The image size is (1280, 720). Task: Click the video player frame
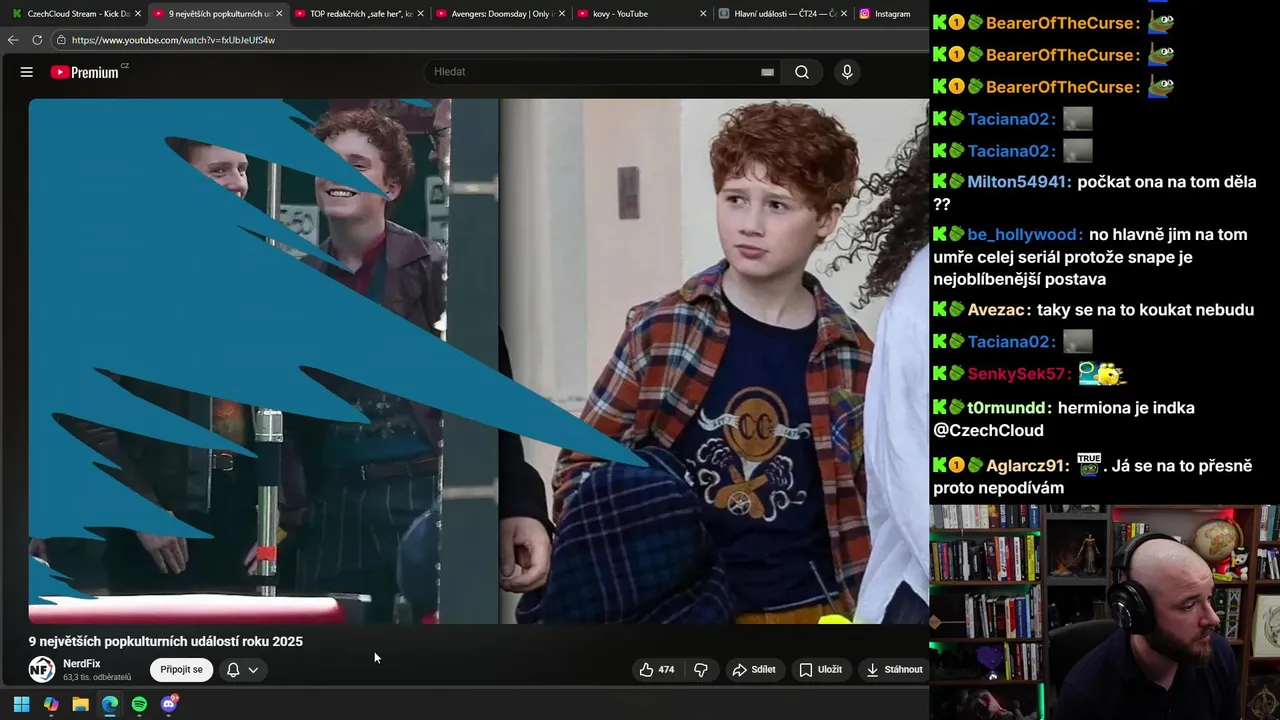click(x=478, y=361)
